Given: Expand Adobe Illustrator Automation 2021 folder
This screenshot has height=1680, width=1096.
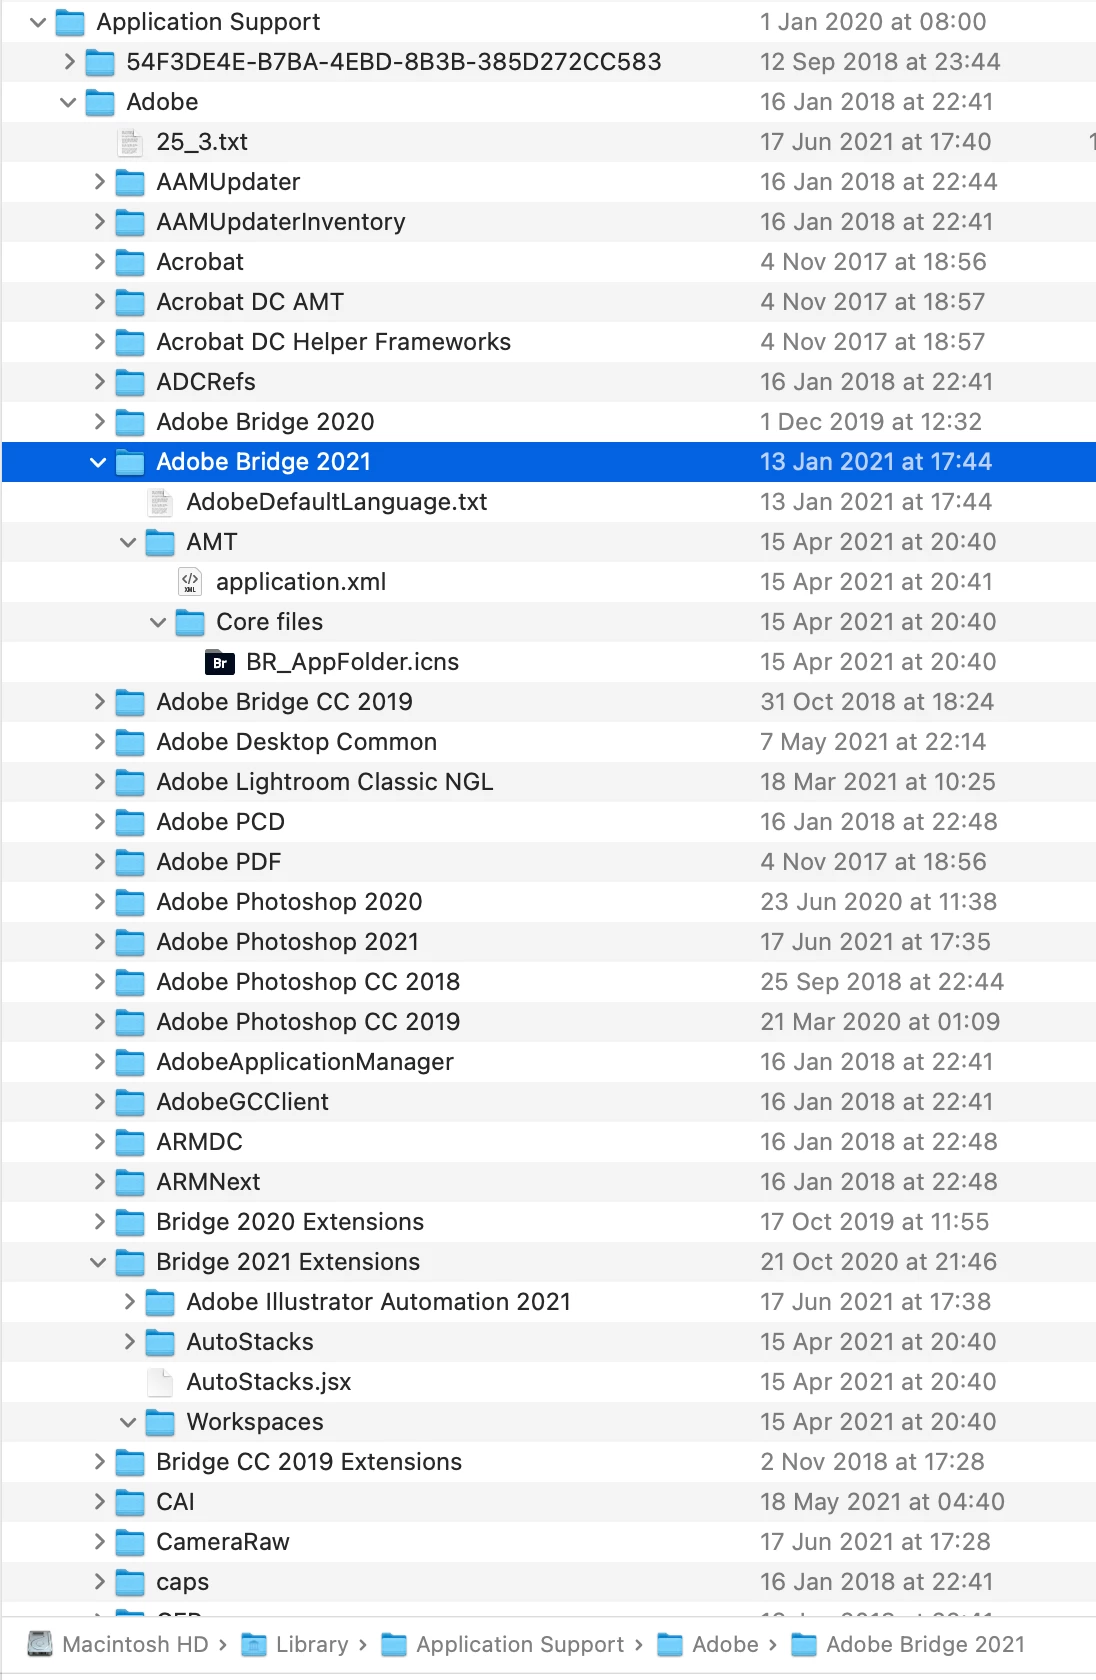Looking at the screenshot, I should [129, 1302].
